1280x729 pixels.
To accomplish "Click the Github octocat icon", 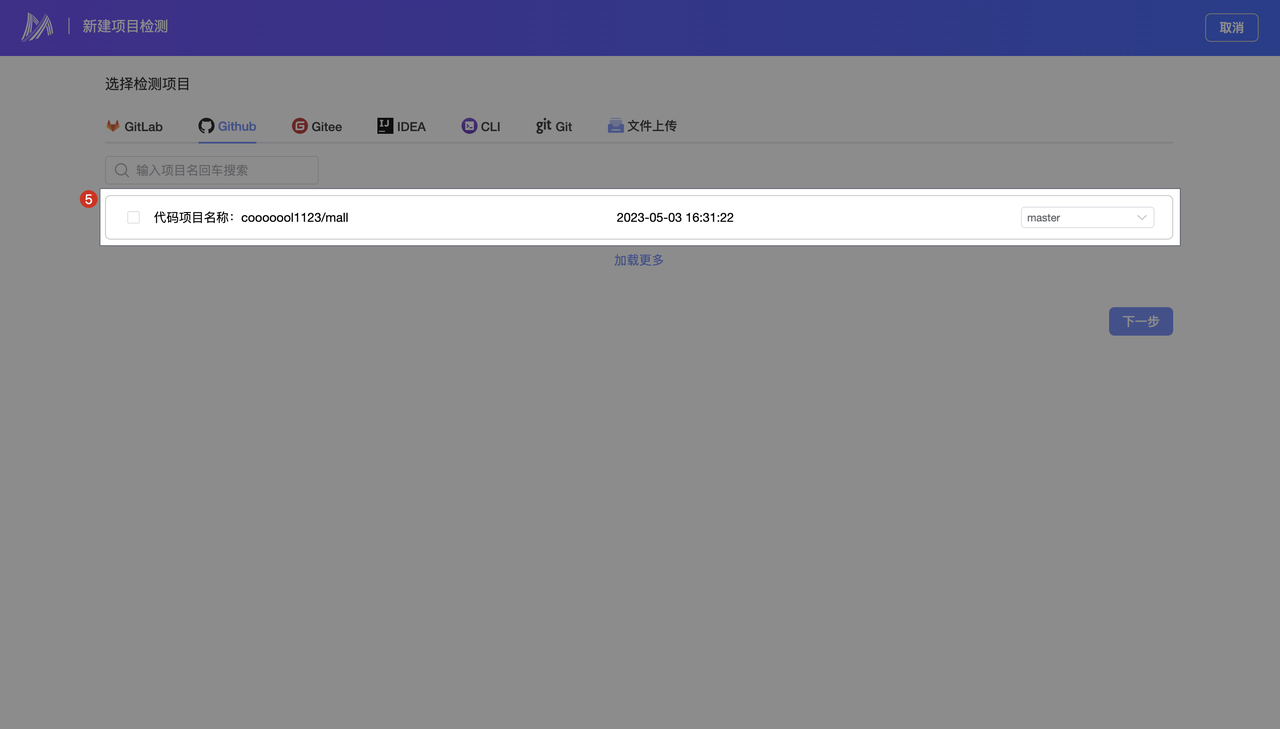I will 206,126.
